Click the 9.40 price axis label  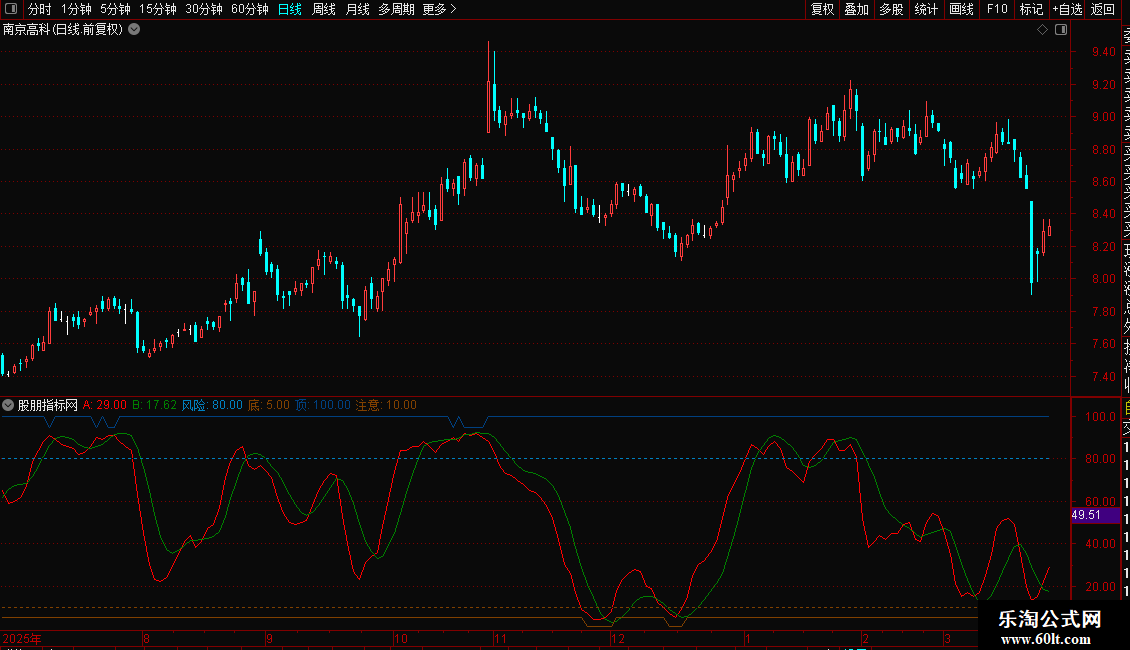pyautogui.click(x=1103, y=52)
